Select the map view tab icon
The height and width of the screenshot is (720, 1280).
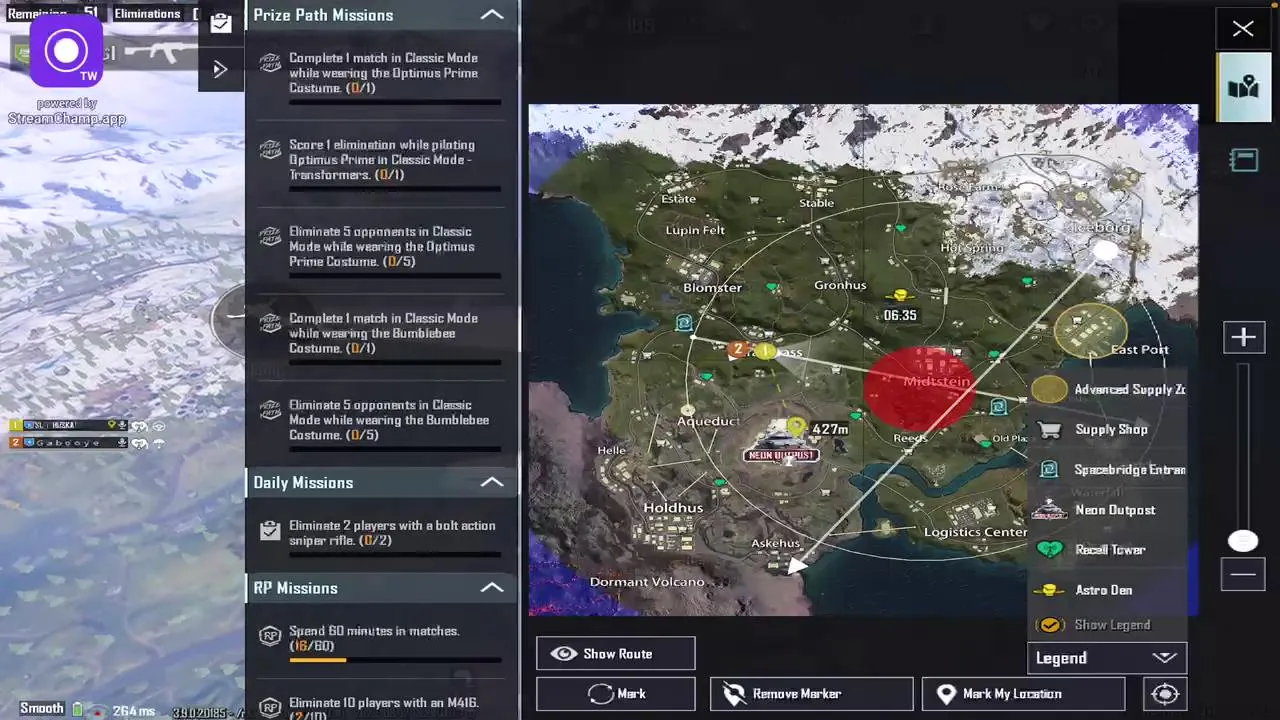point(1243,88)
